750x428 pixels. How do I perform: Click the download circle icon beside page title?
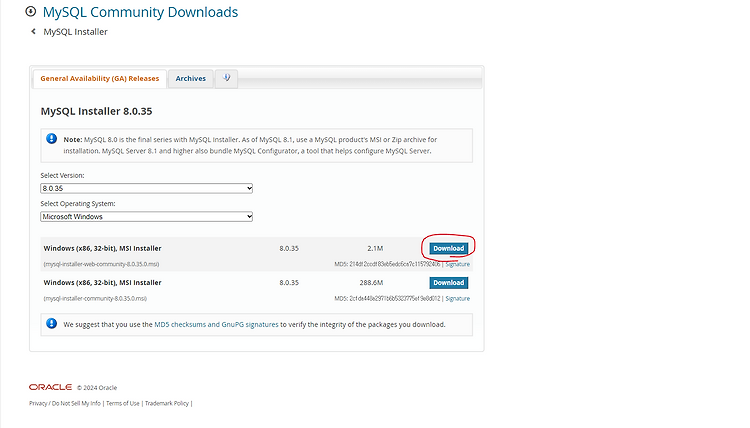[x=31, y=11]
